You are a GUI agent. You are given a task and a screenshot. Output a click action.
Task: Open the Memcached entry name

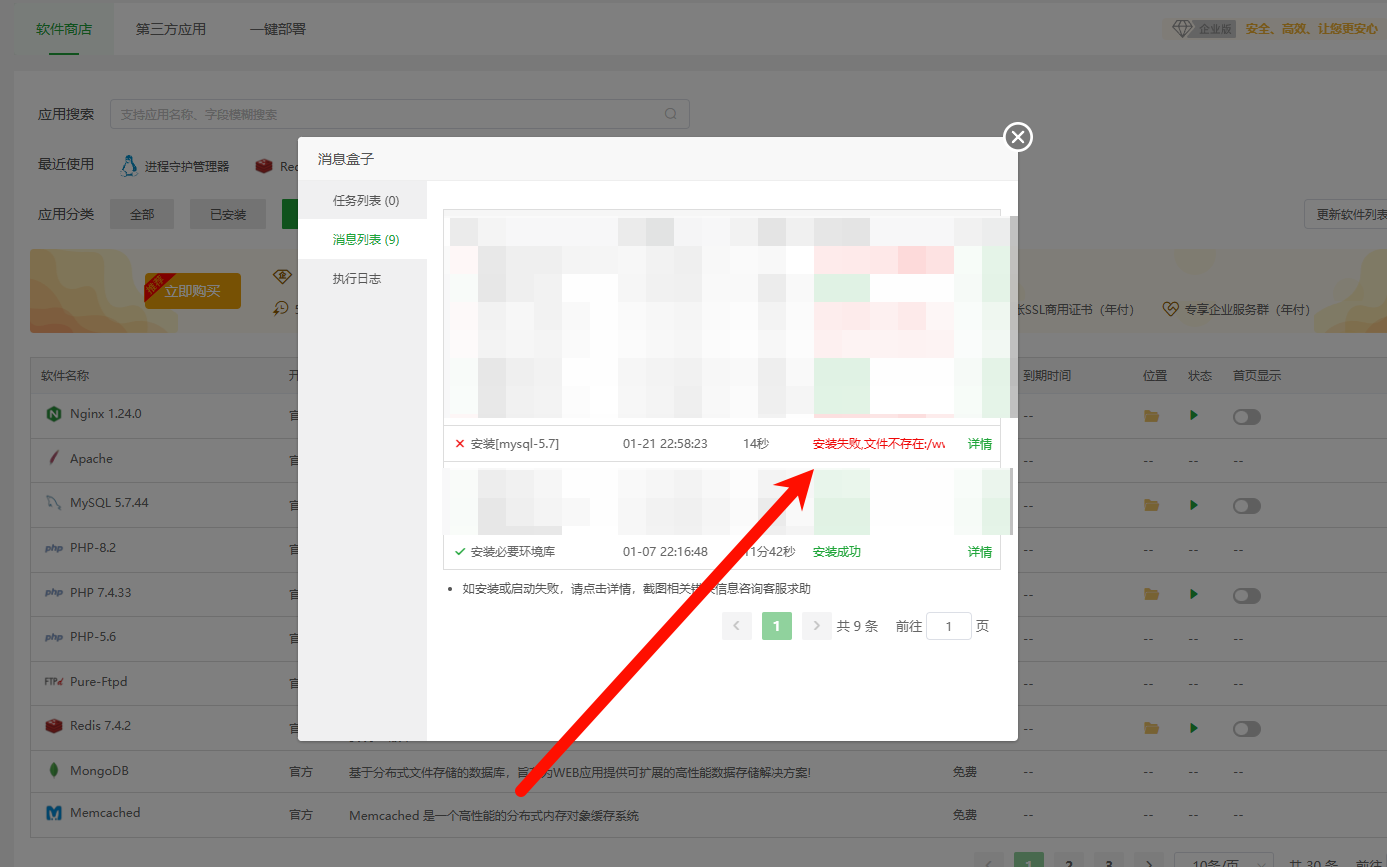pyautogui.click(x=105, y=813)
